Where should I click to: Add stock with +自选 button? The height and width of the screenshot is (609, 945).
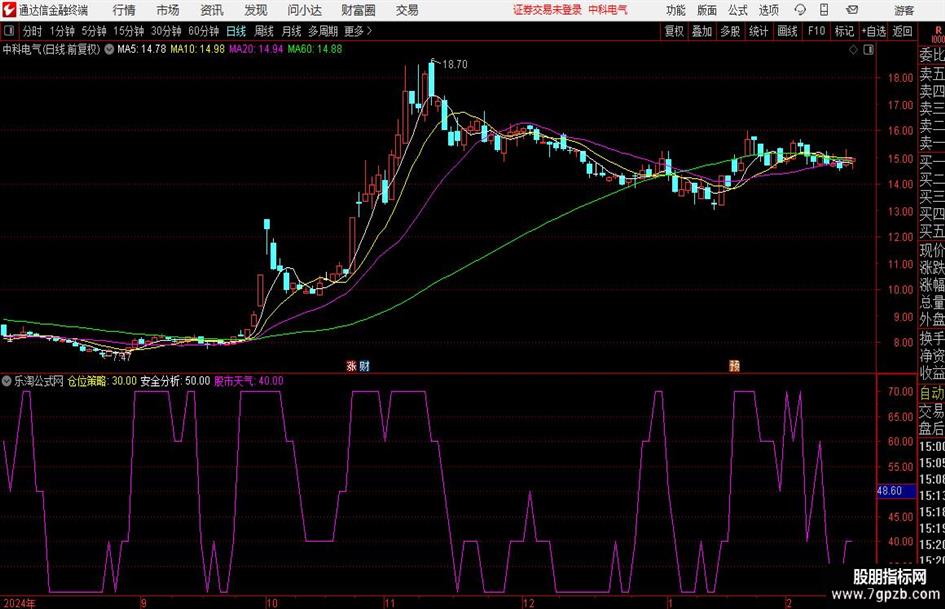(874, 31)
